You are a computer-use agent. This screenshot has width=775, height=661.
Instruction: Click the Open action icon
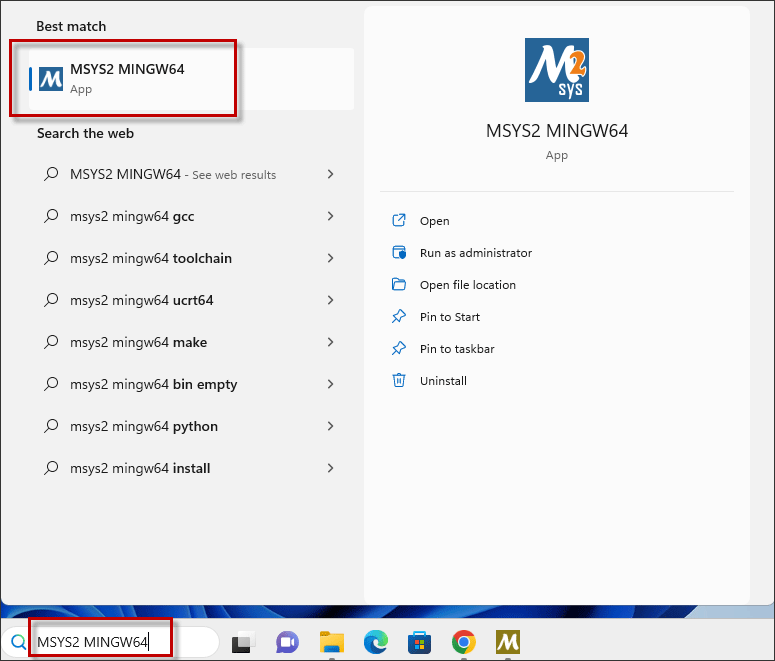click(399, 220)
